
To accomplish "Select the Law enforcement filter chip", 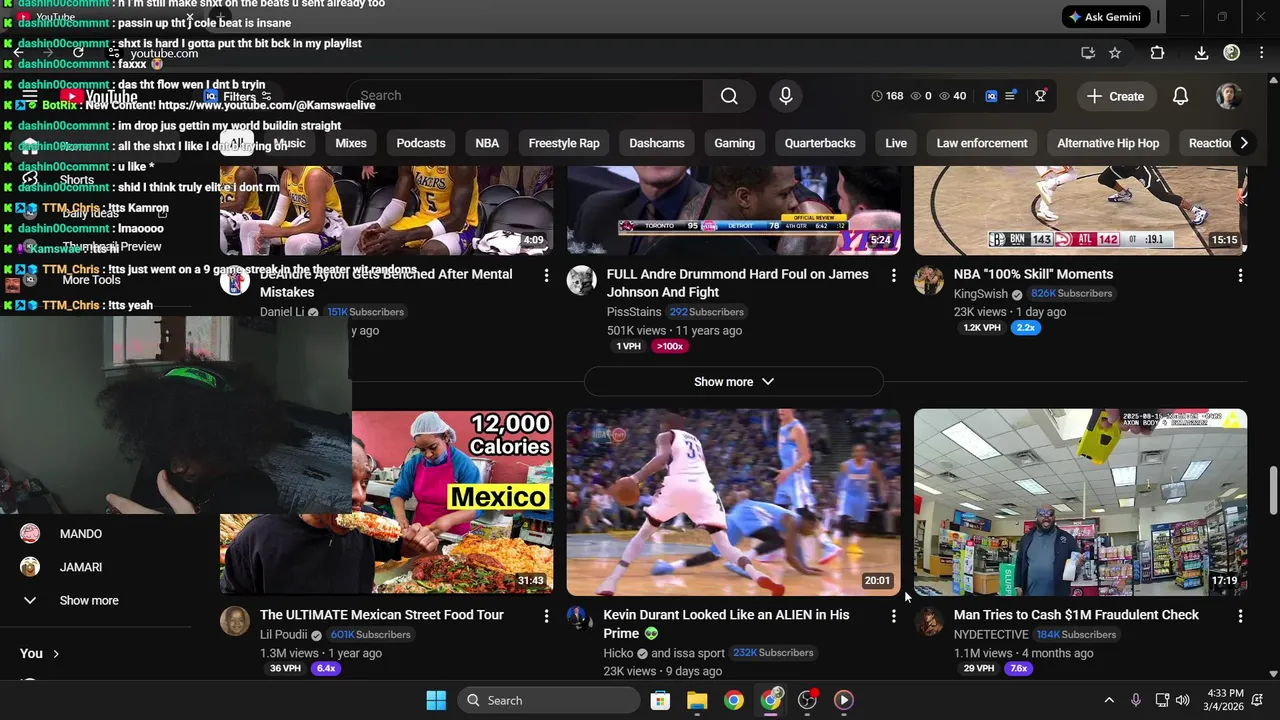I will pos(982,143).
